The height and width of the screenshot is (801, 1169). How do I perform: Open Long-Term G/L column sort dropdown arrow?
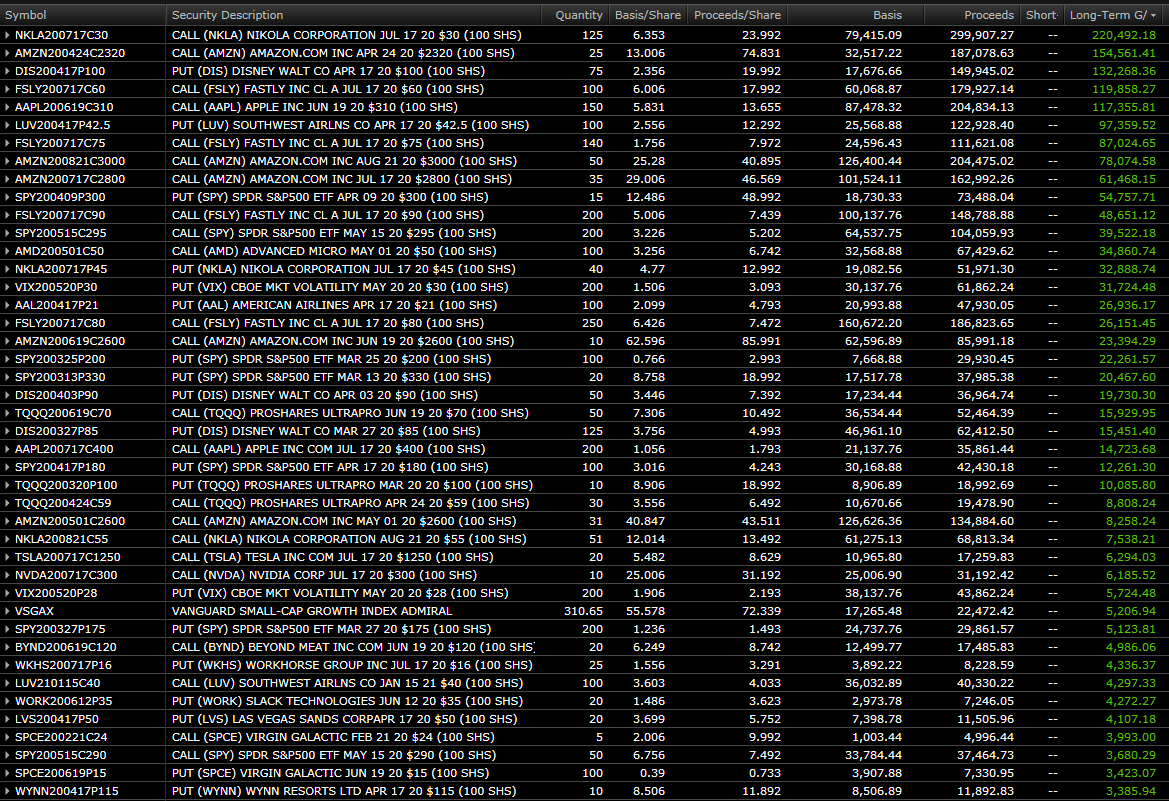[x=1153, y=16]
